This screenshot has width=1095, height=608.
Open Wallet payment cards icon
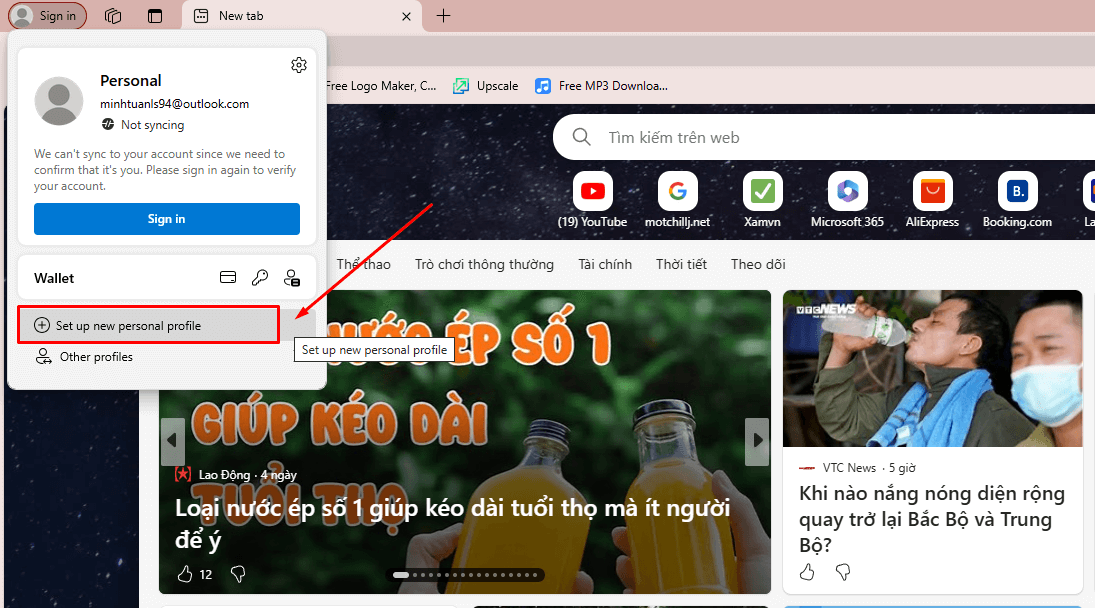228,277
